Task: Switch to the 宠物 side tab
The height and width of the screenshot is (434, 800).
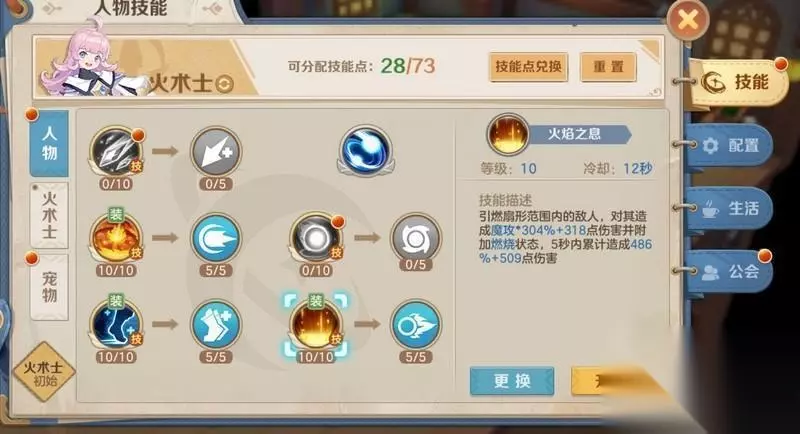Action: 49,287
